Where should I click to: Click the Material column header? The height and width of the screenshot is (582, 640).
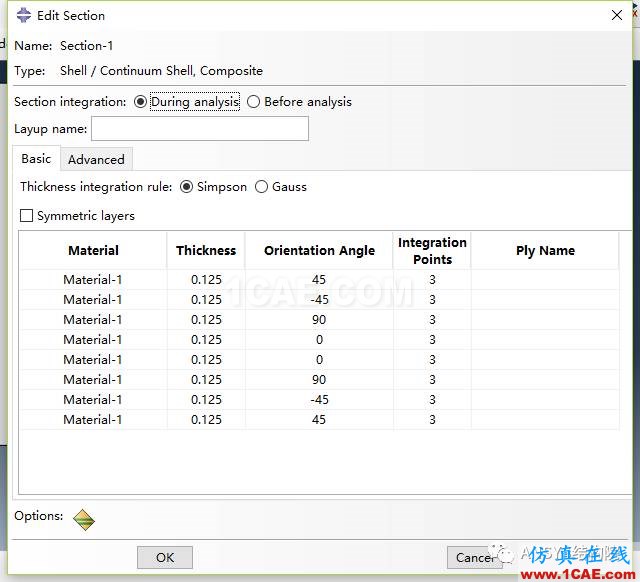coord(93,250)
